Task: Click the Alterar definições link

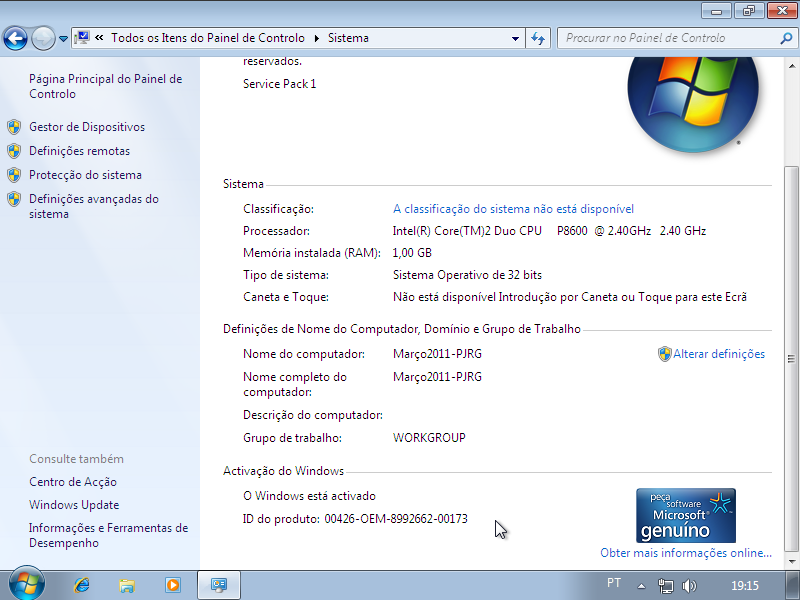Action: [719, 354]
